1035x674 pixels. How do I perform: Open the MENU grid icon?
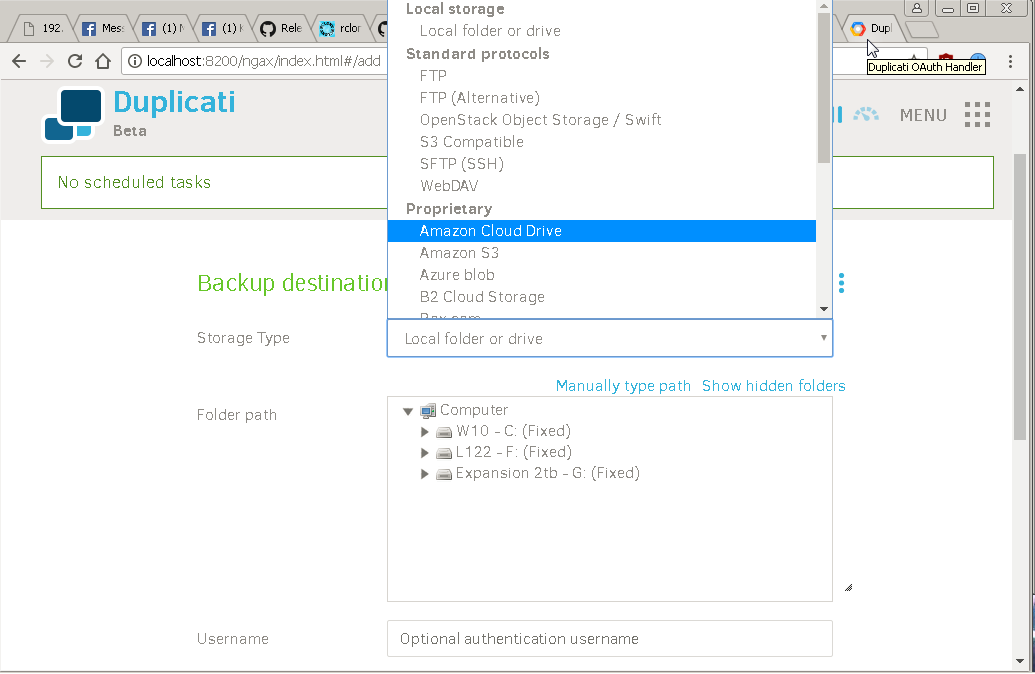978,115
